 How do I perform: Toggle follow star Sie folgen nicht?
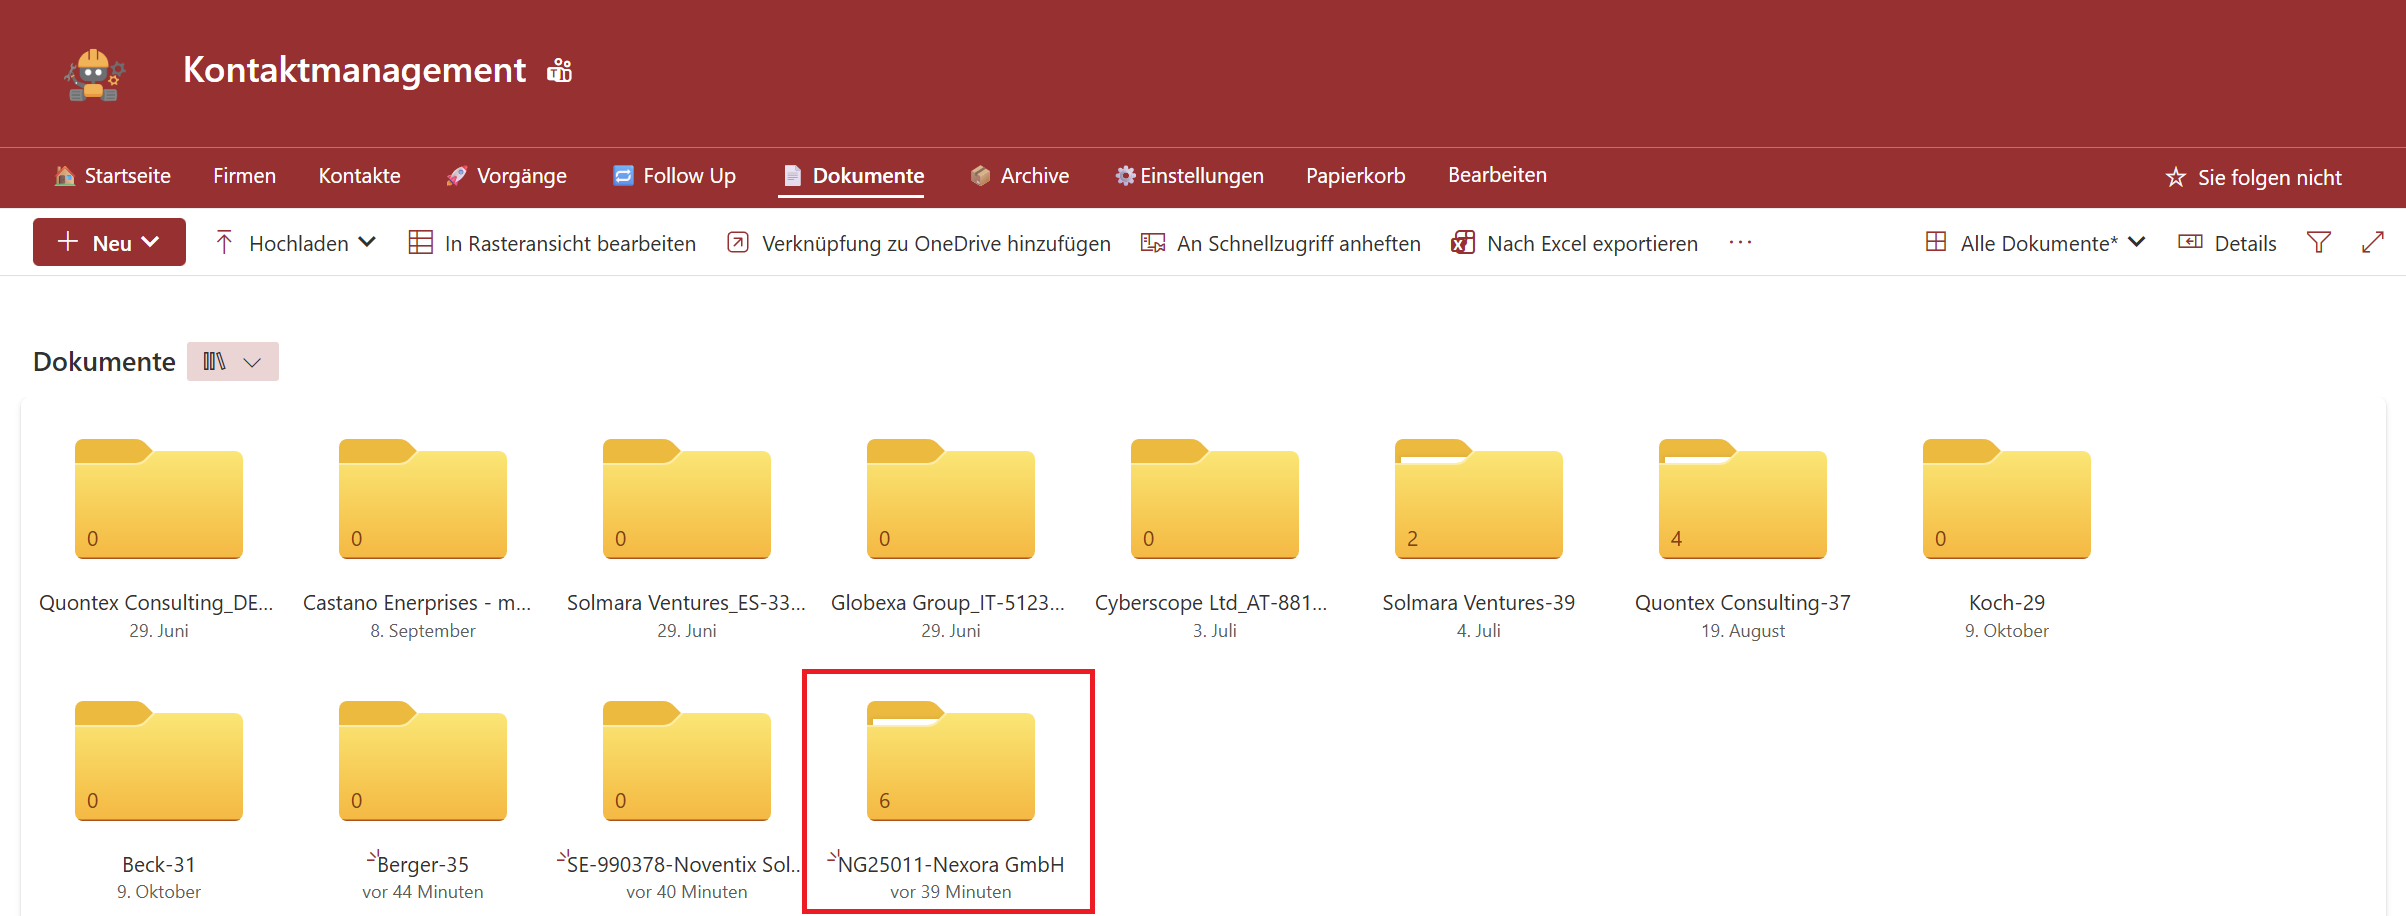point(2253,177)
